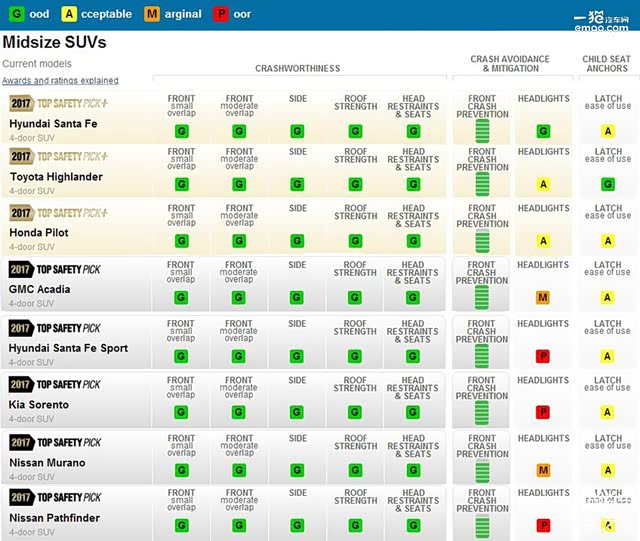Select Honda Pilot LATCH Acceptable rating icon
This screenshot has height=541, width=640.
(608, 241)
